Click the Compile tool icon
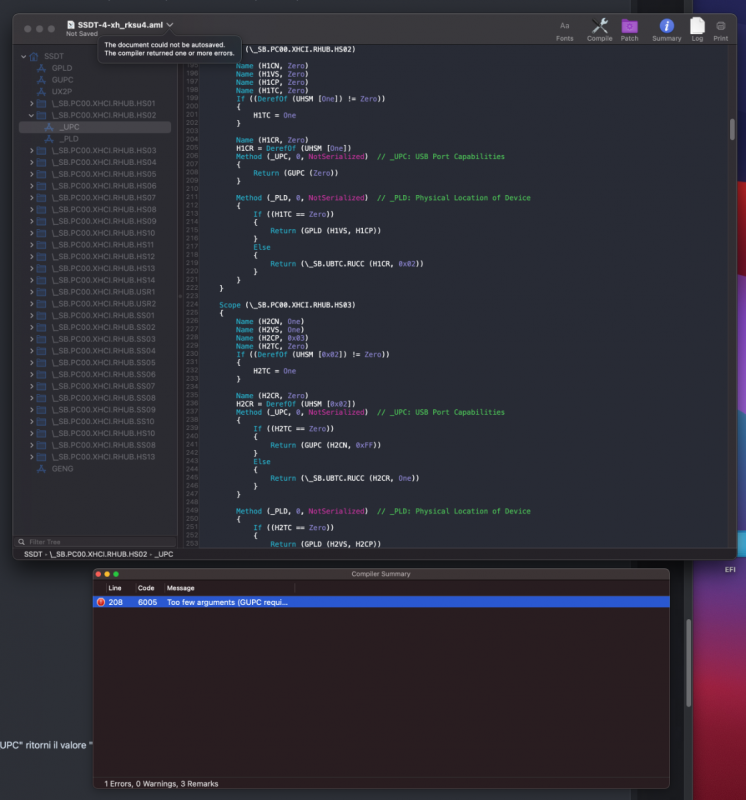 599,28
